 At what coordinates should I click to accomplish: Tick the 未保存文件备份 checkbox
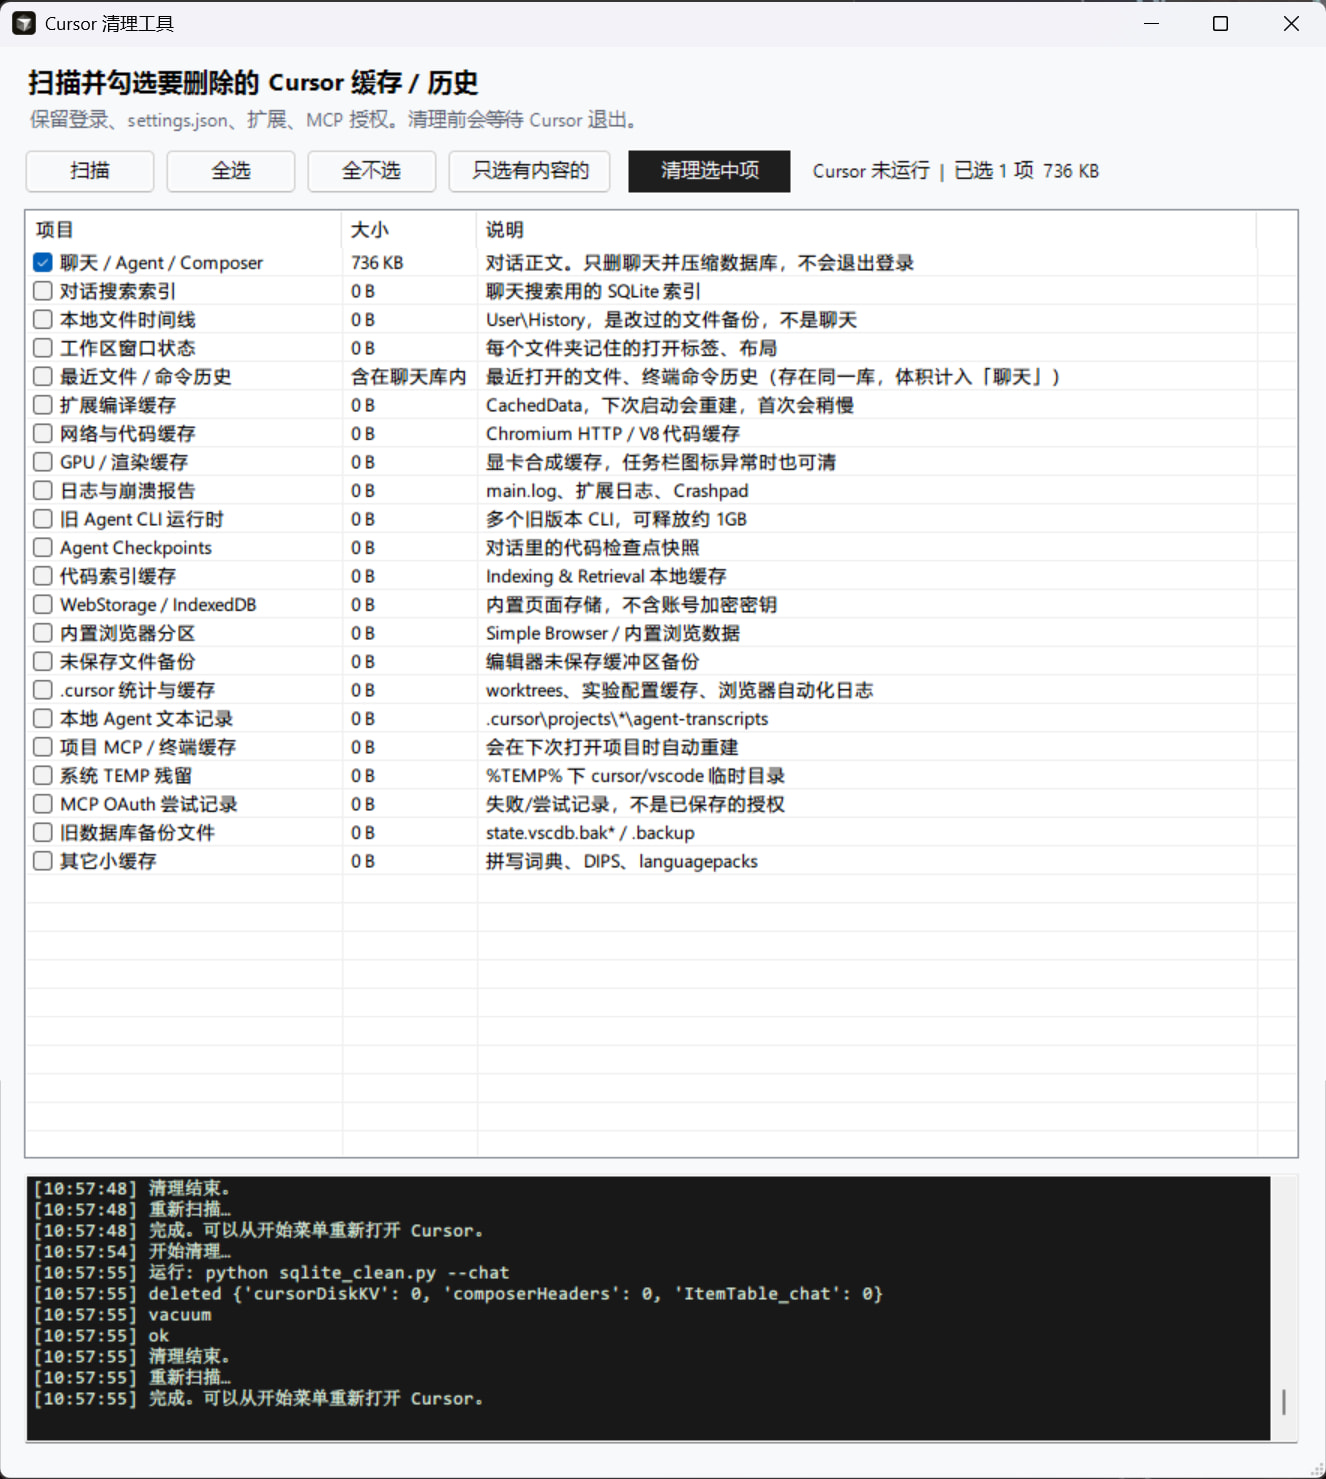(43, 662)
